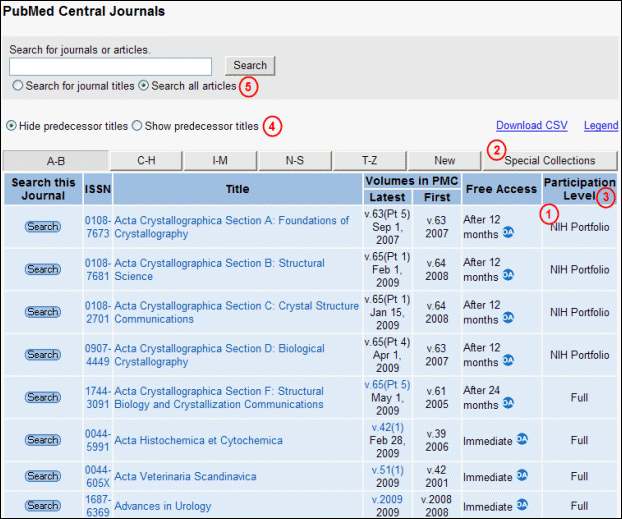
Task: Open the Legend link
Action: tap(601, 126)
